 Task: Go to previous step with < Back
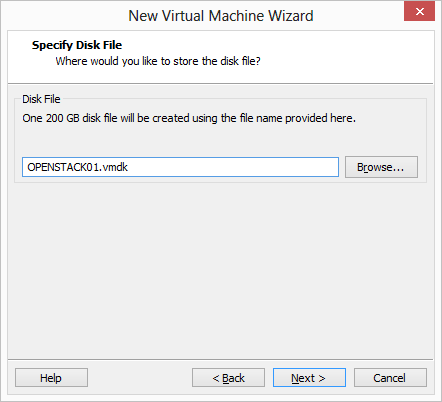[x=228, y=378]
